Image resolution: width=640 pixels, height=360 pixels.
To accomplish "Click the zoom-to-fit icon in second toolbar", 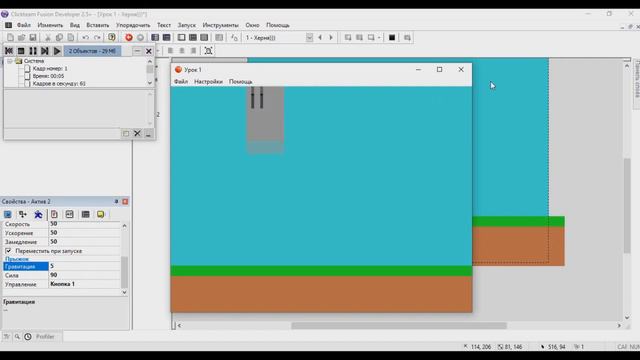I will click(208, 51).
